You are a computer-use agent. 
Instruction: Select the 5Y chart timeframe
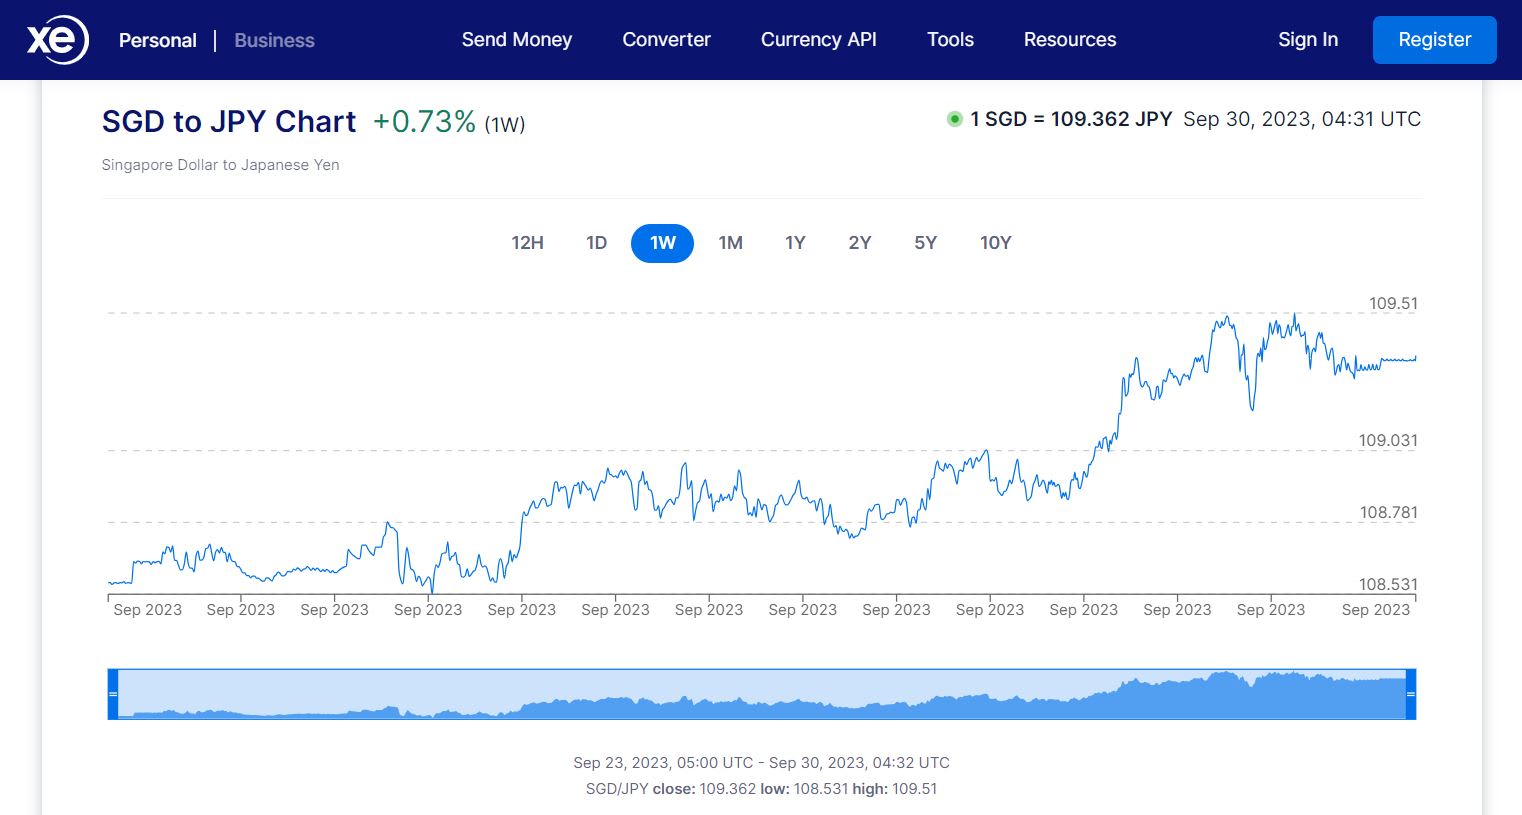click(925, 242)
